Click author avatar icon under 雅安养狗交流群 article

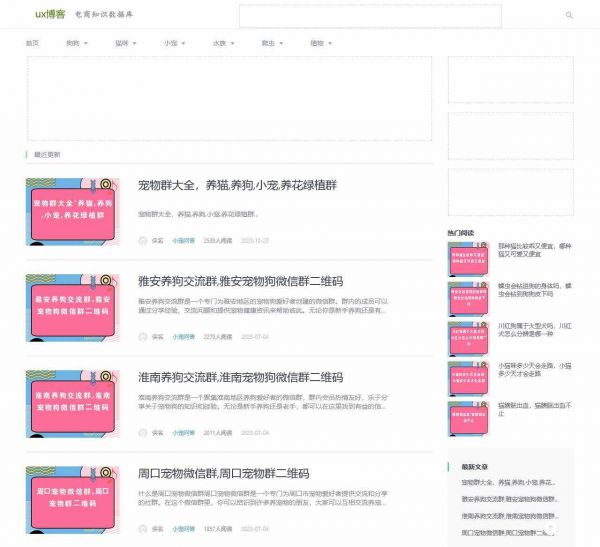(x=143, y=337)
